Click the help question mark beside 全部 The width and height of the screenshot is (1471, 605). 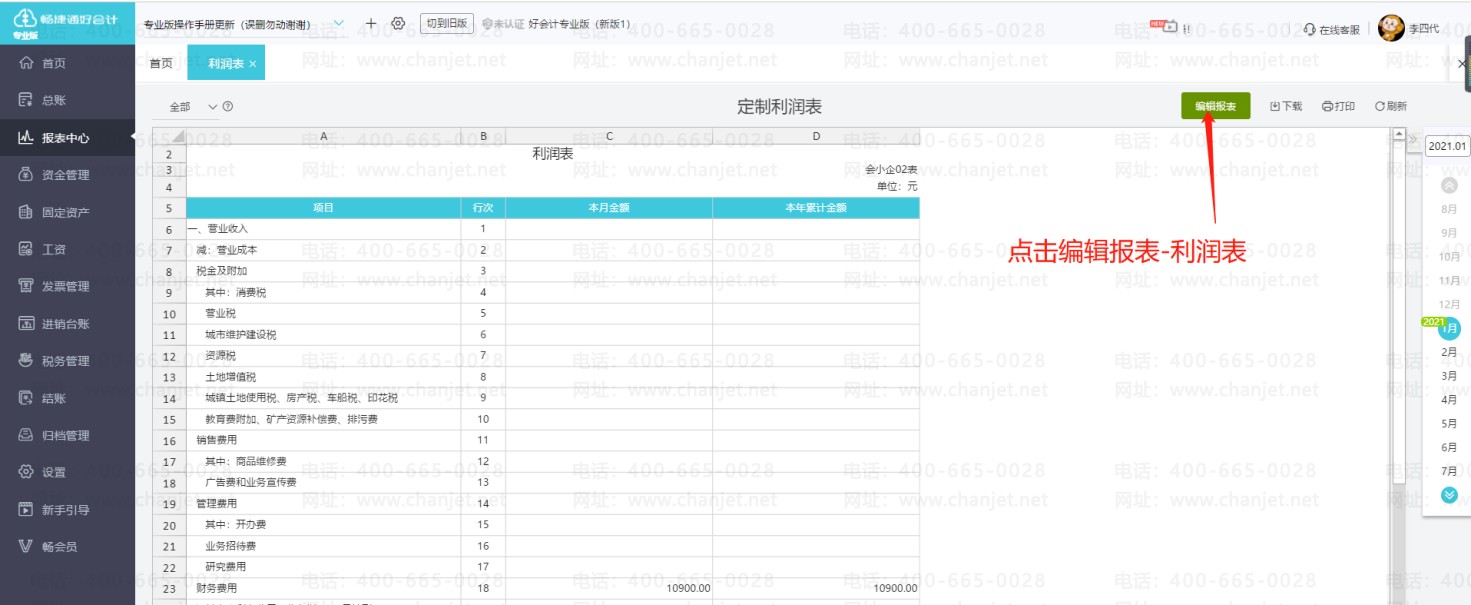pos(228,107)
